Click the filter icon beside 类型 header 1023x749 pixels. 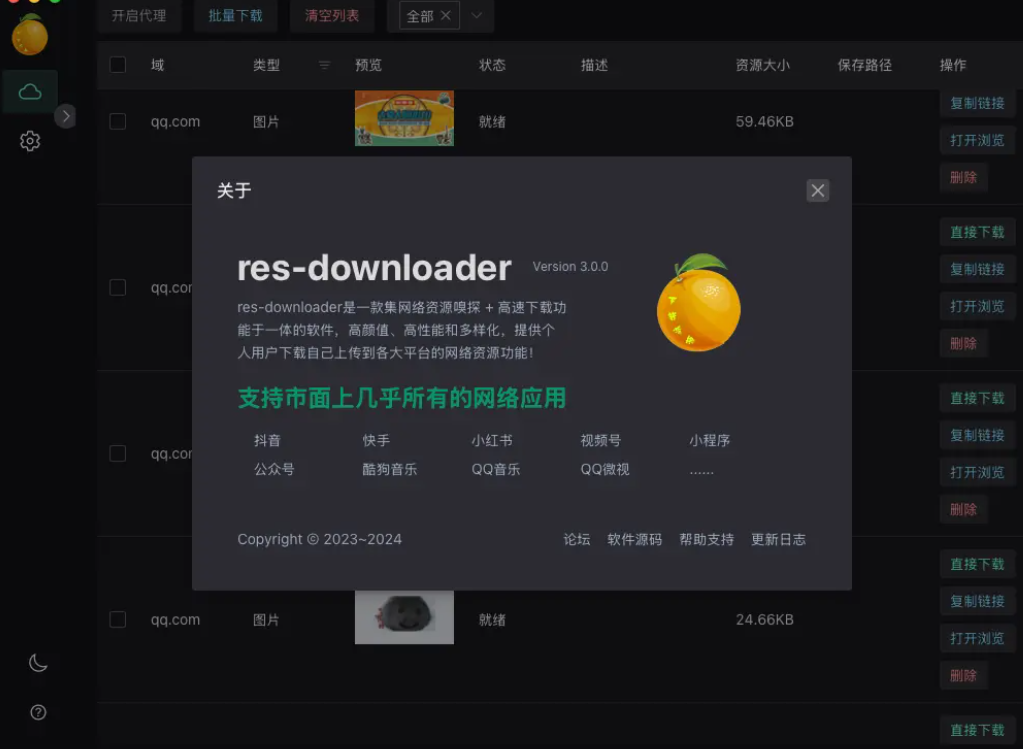click(x=324, y=65)
